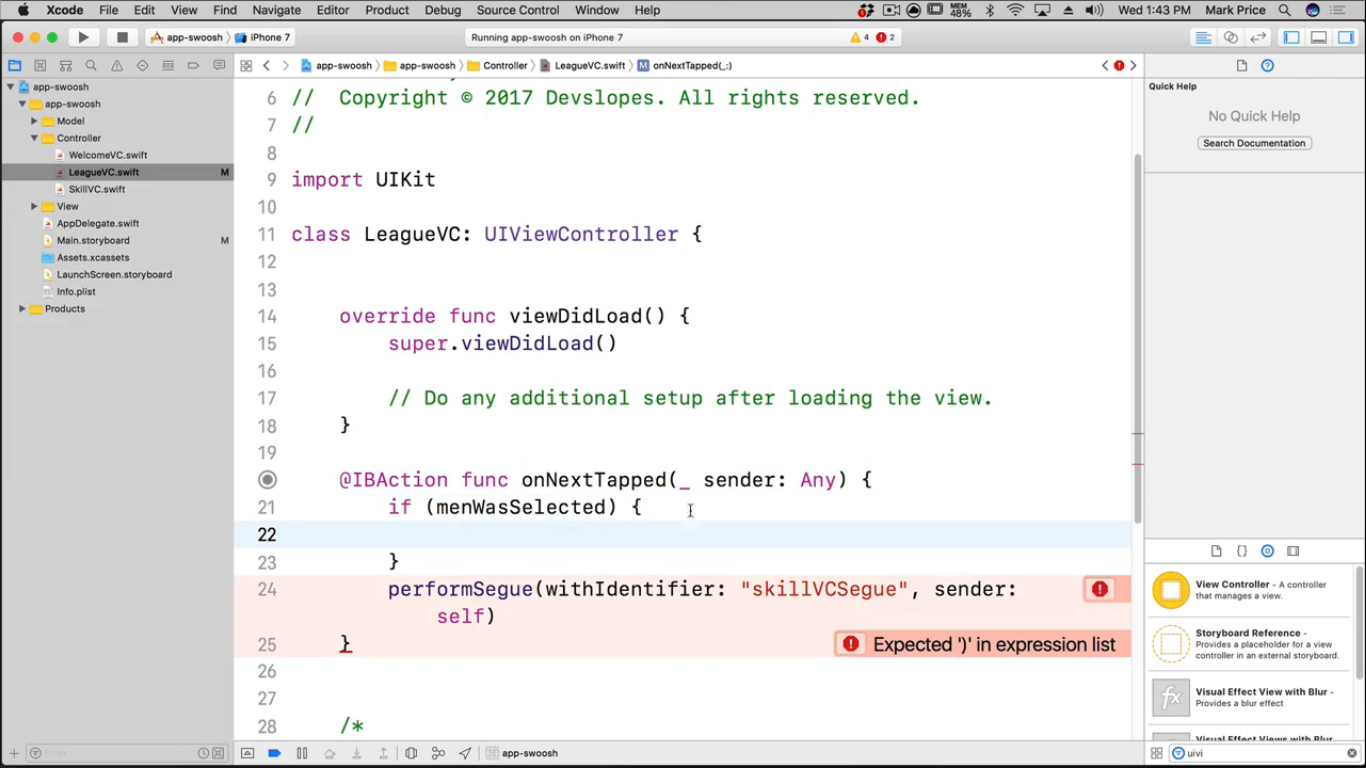This screenshot has height=768, width=1366.
Task: Collapse the Controller folder in navigator
Action: coord(34,138)
